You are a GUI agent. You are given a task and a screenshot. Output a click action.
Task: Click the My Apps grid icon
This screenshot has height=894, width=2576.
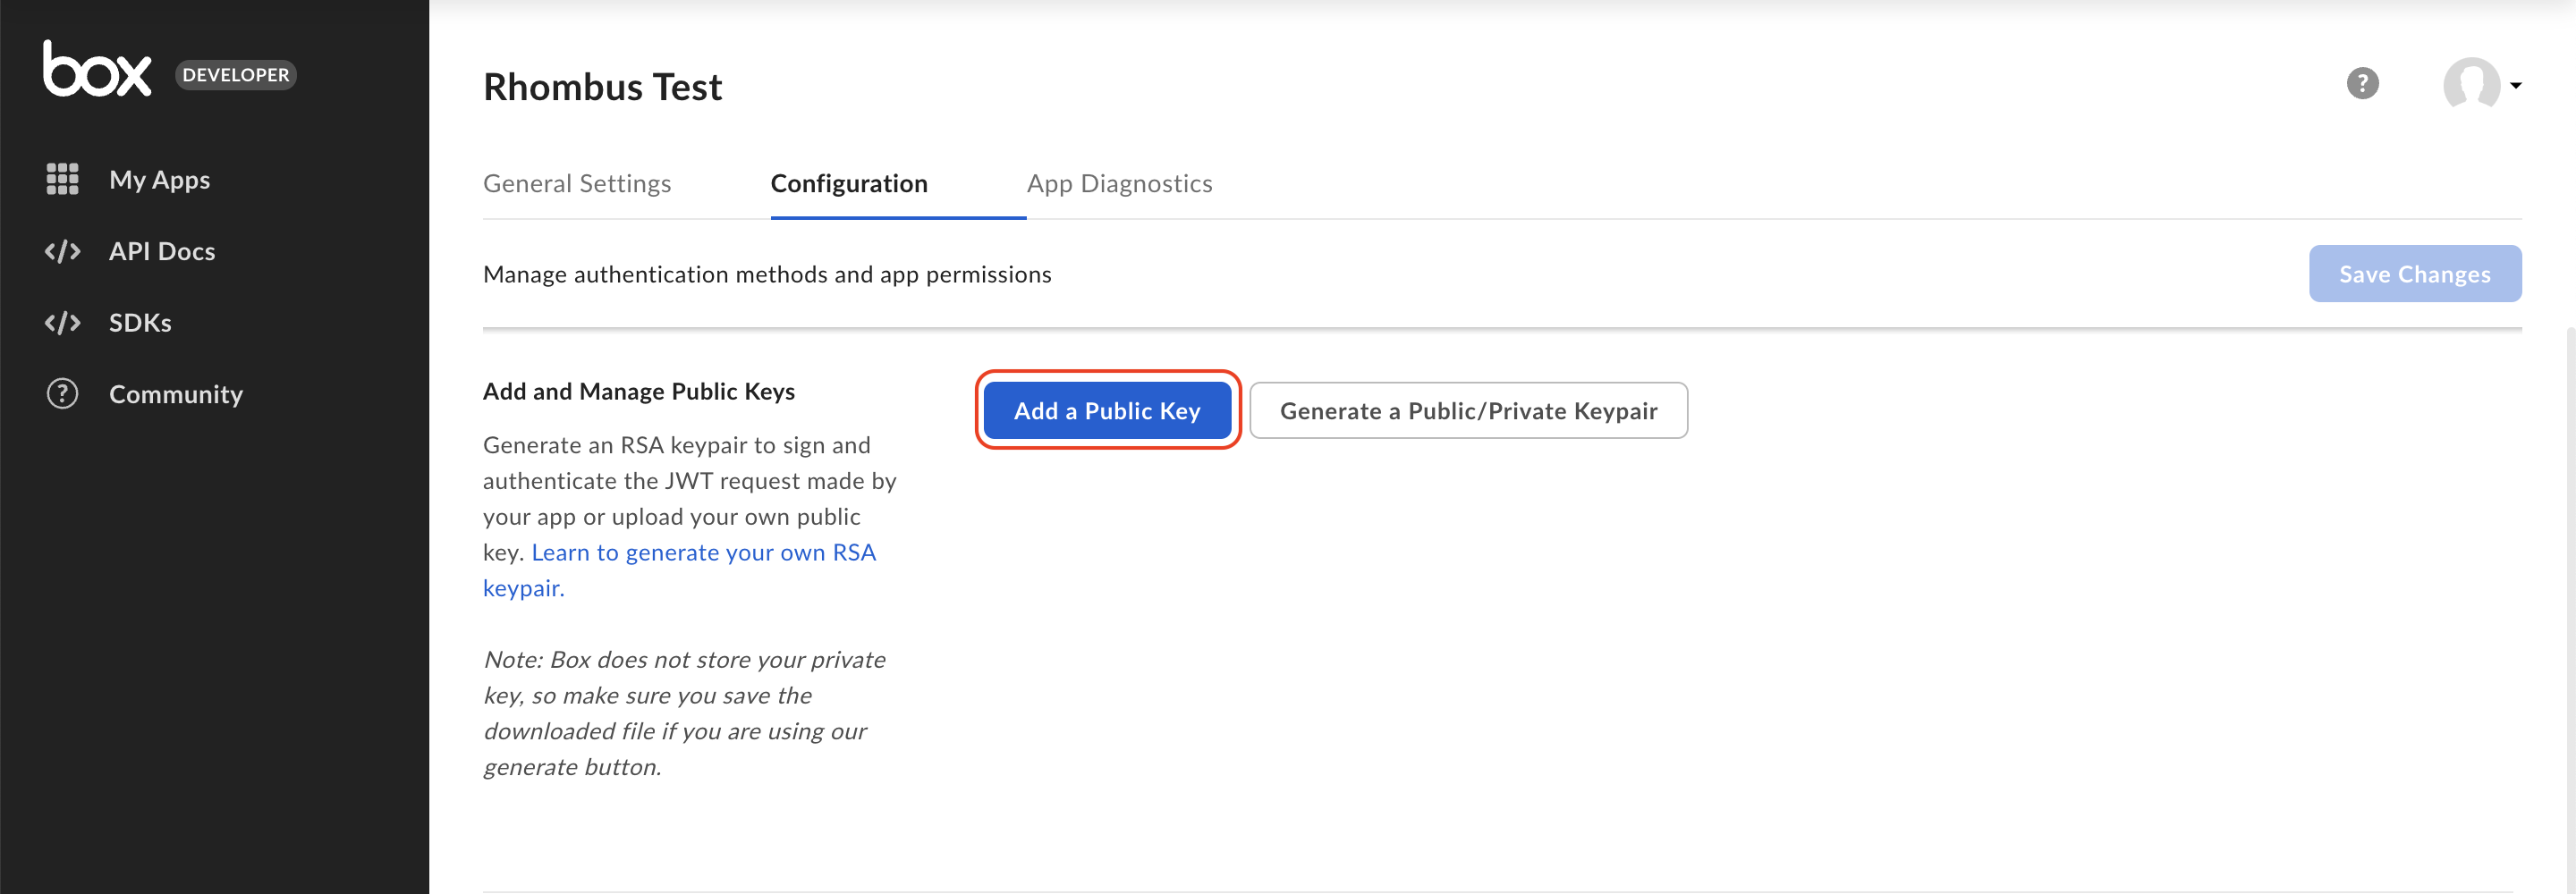(x=62, y=179)
